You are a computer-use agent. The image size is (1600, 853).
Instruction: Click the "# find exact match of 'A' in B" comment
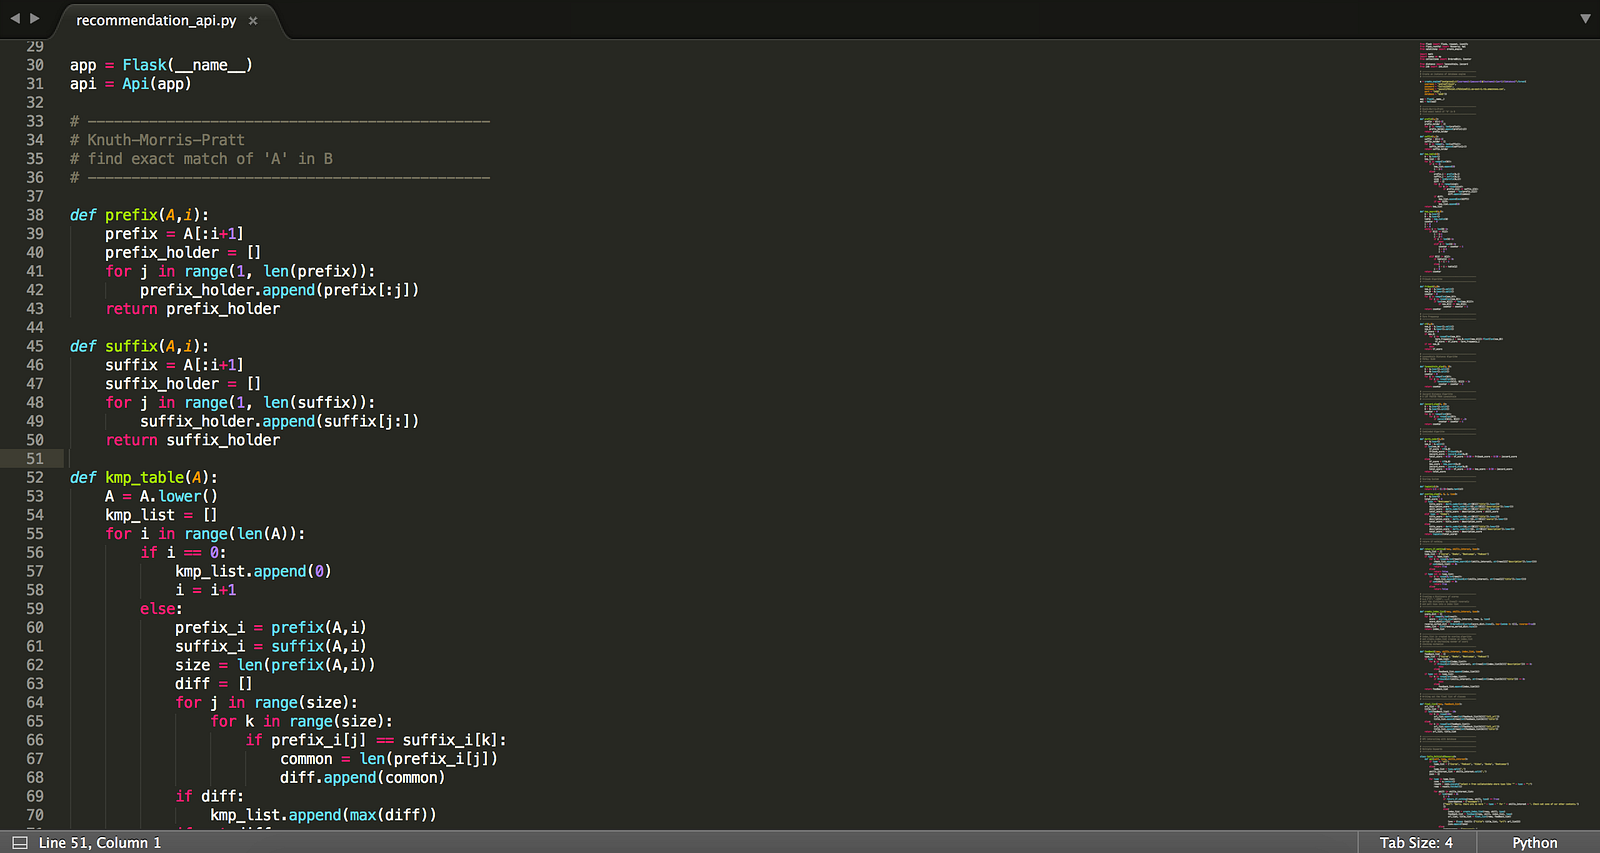click(201, 159)
